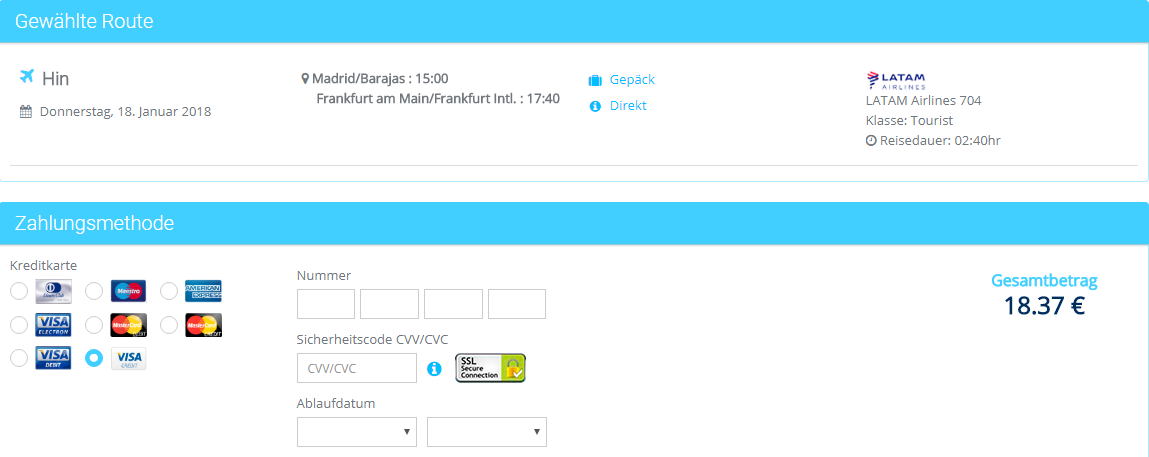This screenshot has height=457, width=1149.
Task: Click the MasterCard Debit card logo
Action: coord(128,324)
